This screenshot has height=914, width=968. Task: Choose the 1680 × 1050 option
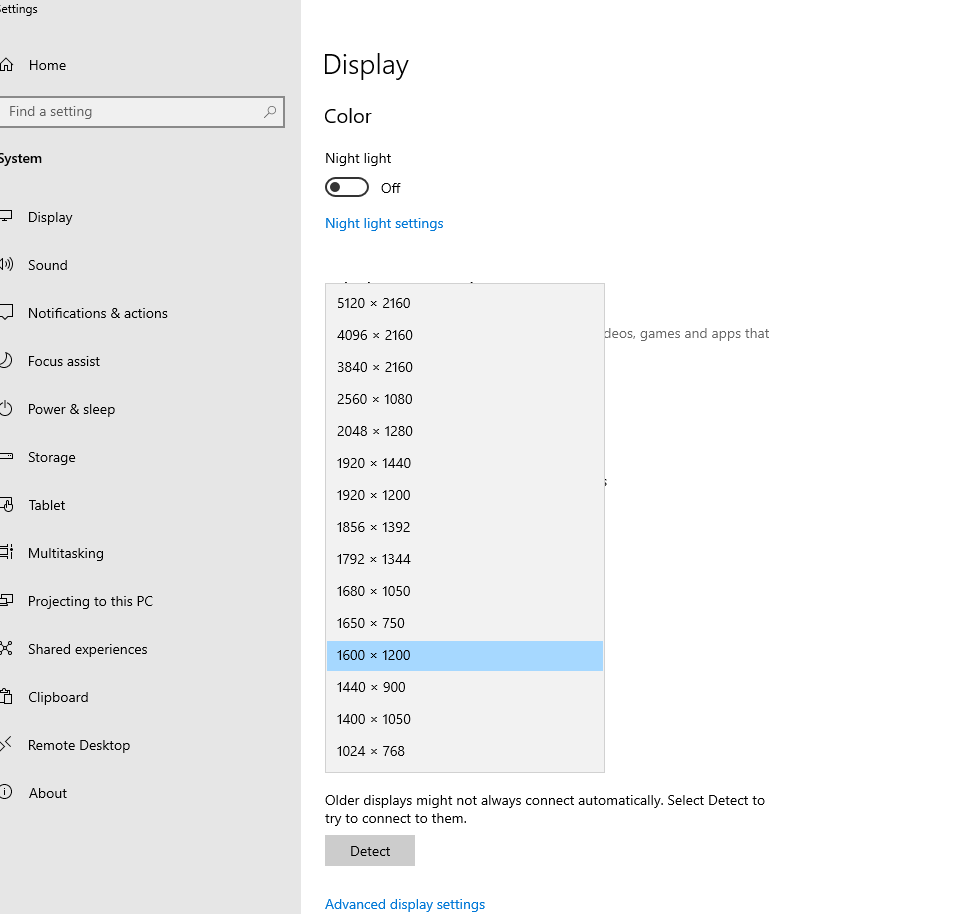[465, 592]
